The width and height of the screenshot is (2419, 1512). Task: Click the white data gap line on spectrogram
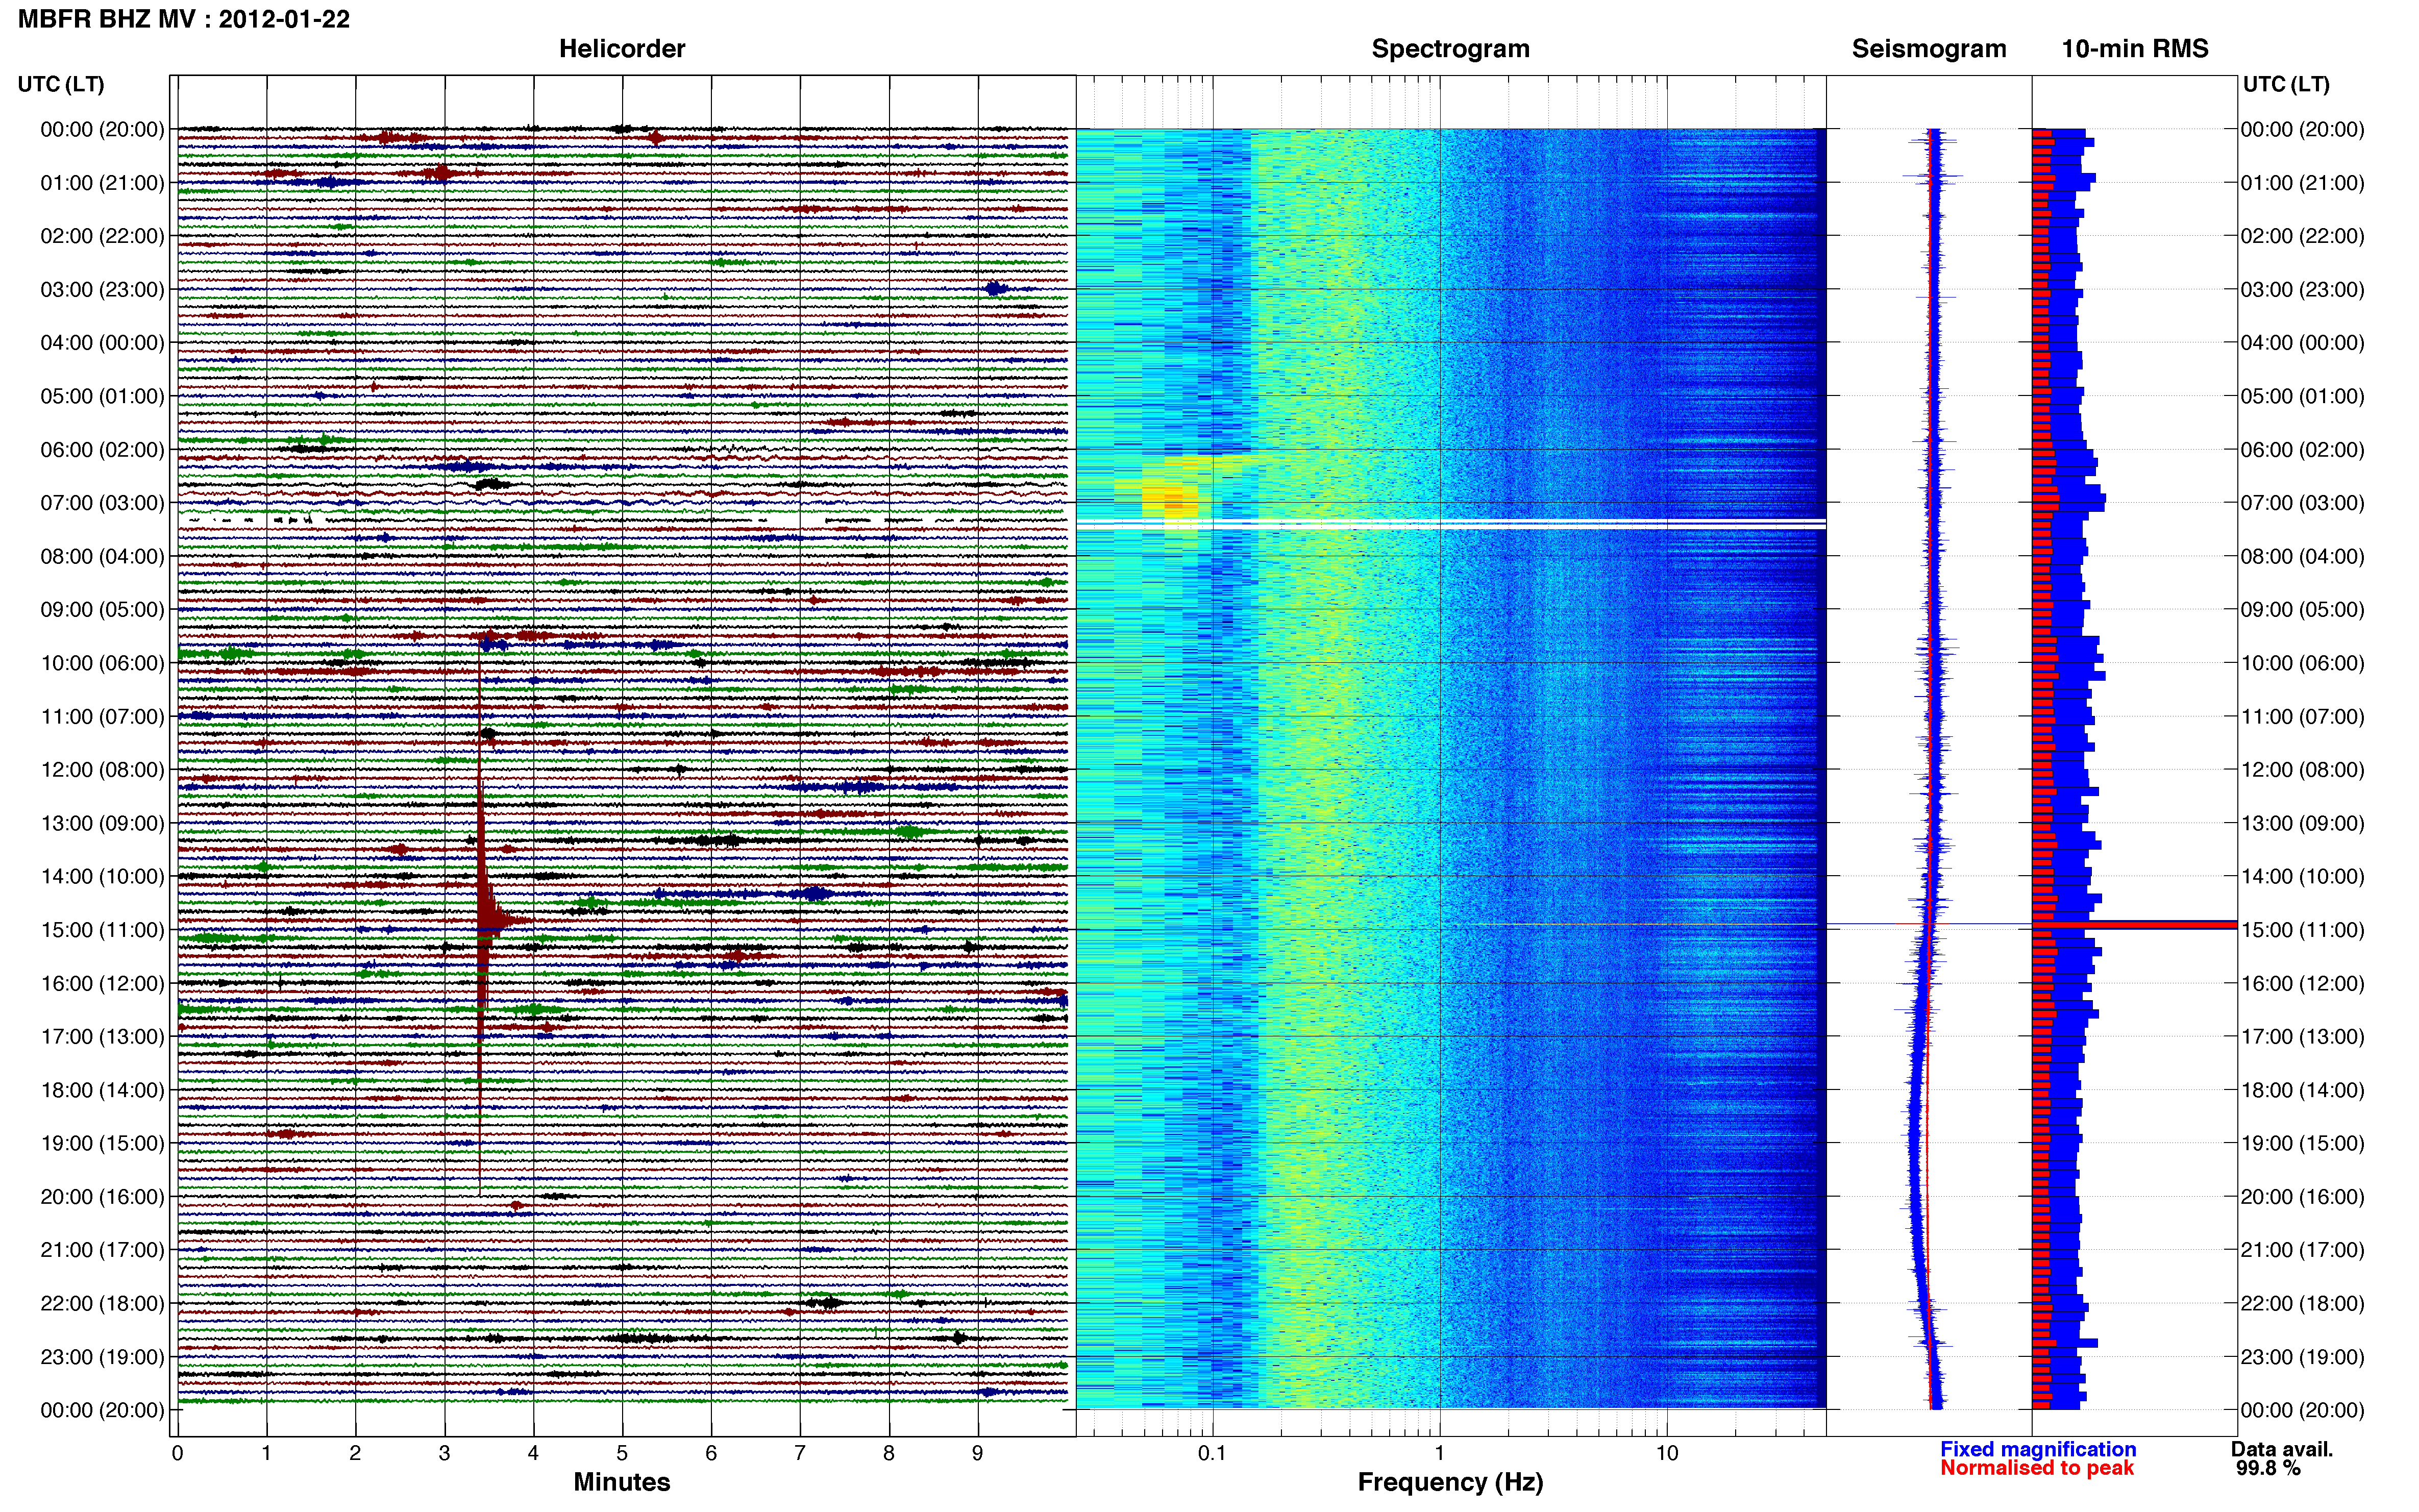1450,524
